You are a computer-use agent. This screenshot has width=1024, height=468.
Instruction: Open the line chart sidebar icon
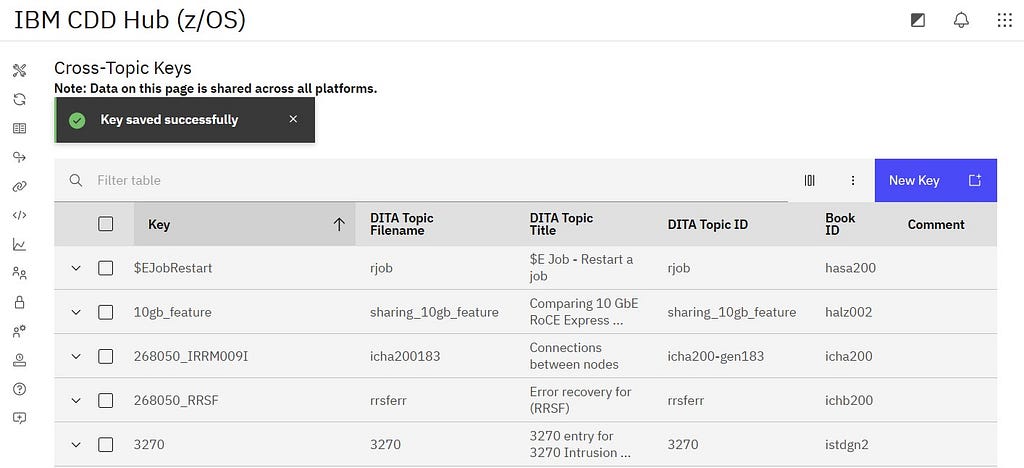tap(19, 244)
